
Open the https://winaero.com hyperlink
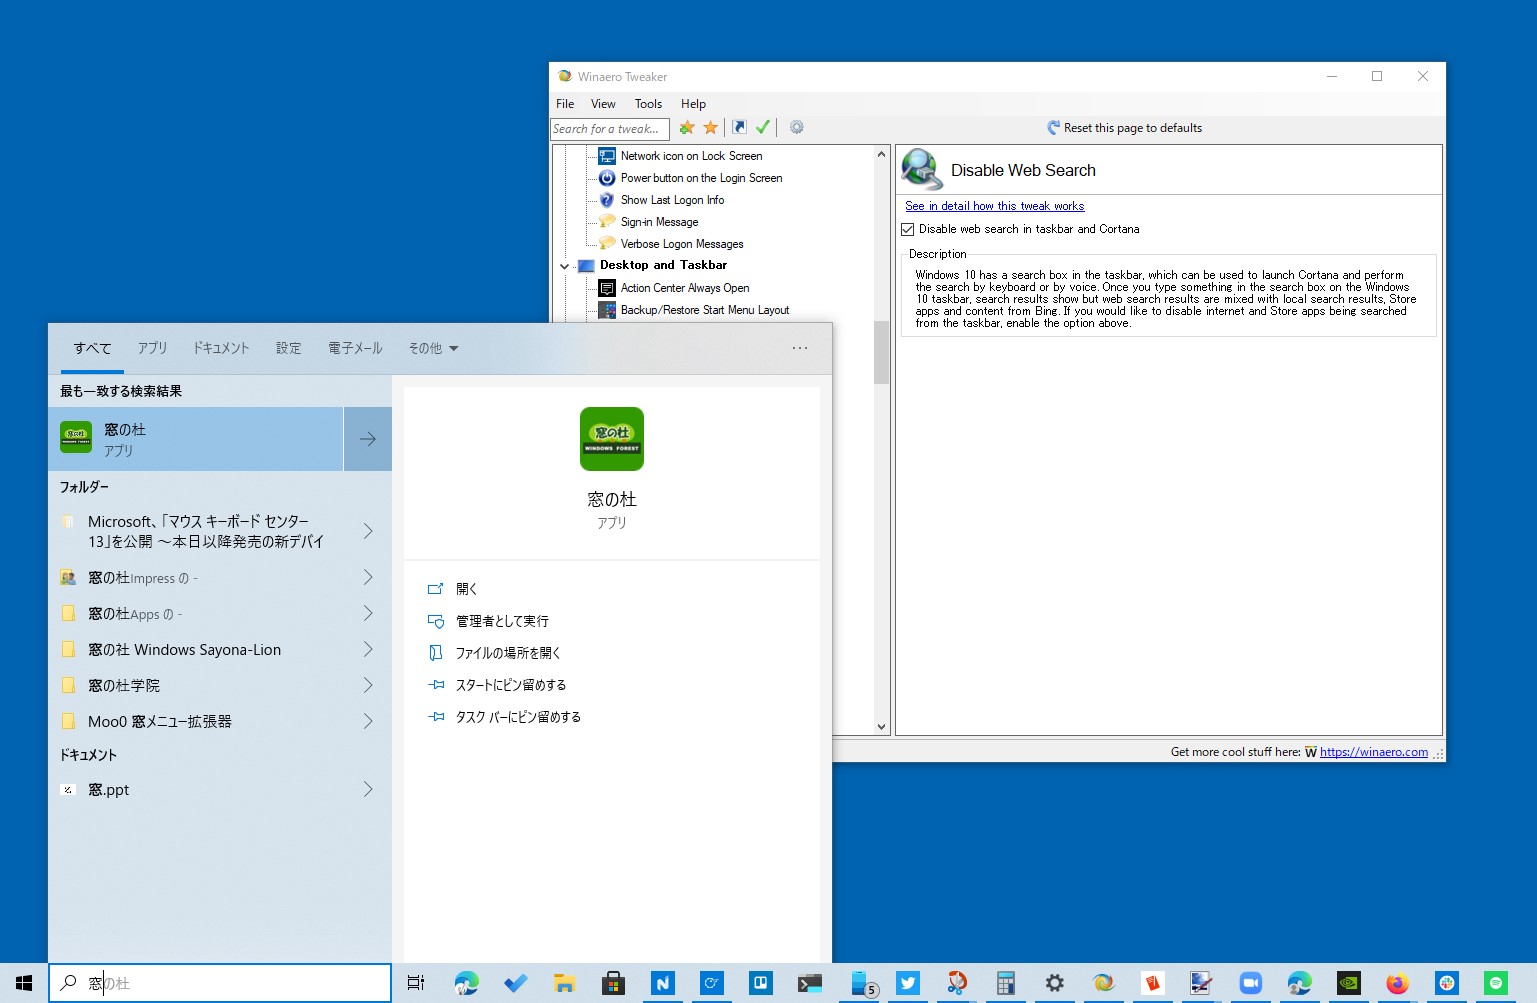pos(1374,751)
